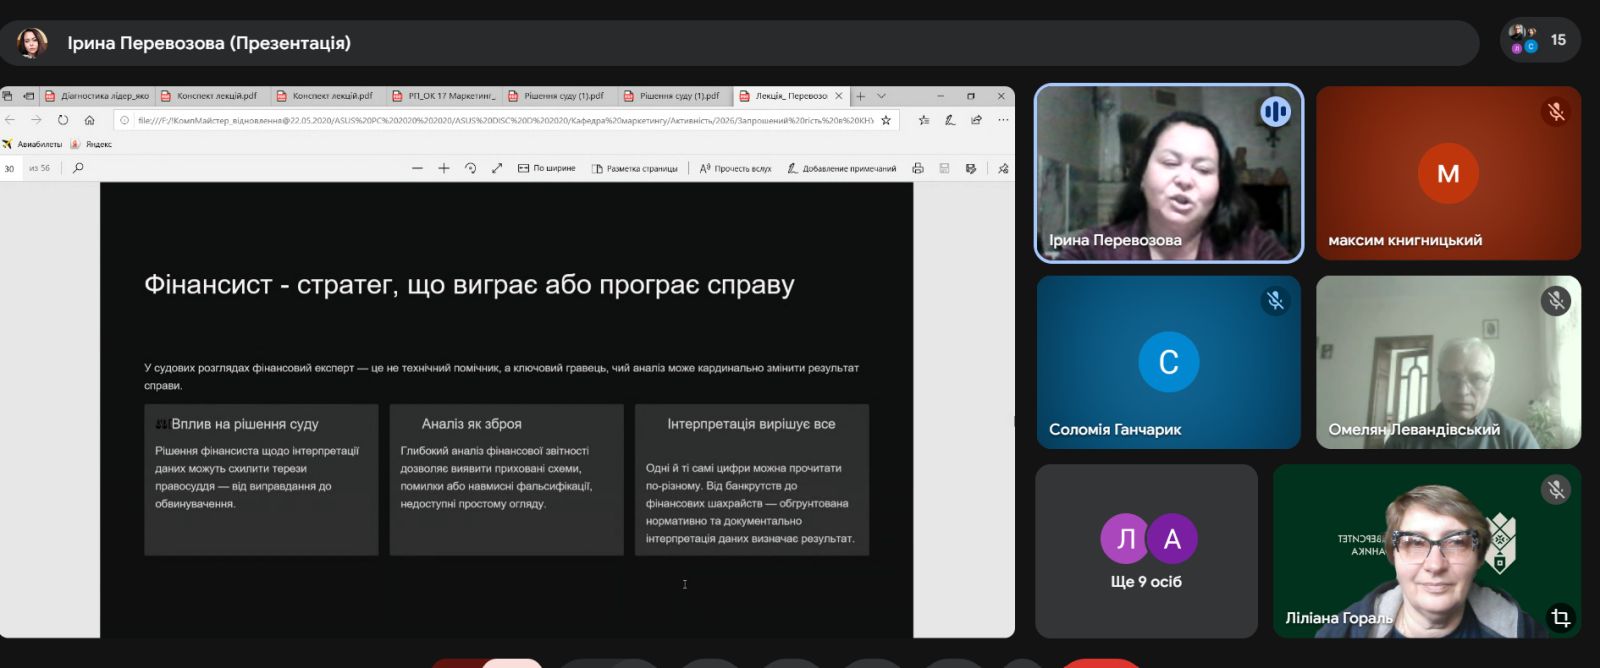1600x668 pixels.
Task: Click presenter avatar next to Ірина Перевозова
Action: click(32, 43)
